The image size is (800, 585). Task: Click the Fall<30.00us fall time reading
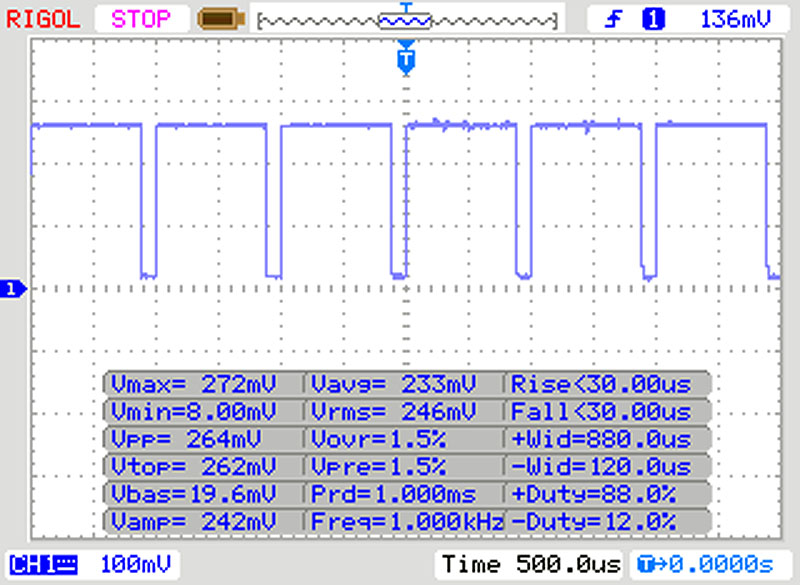point(601,412)
